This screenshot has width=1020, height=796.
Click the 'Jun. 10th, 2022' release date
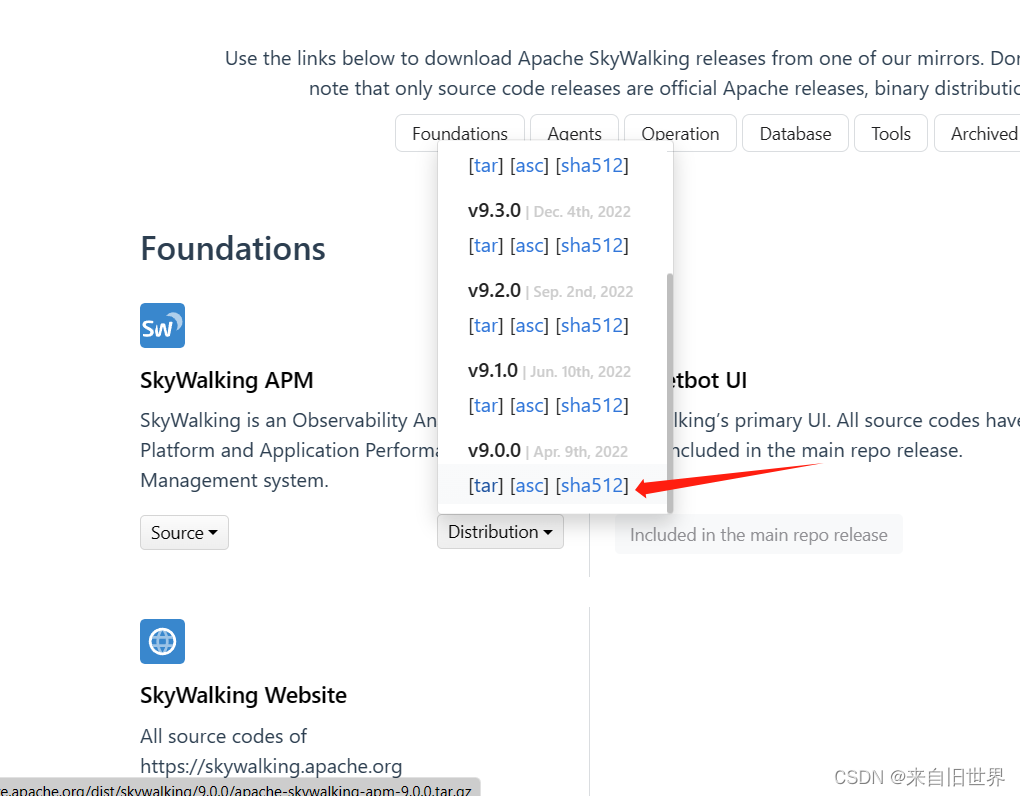coord(580,372)
